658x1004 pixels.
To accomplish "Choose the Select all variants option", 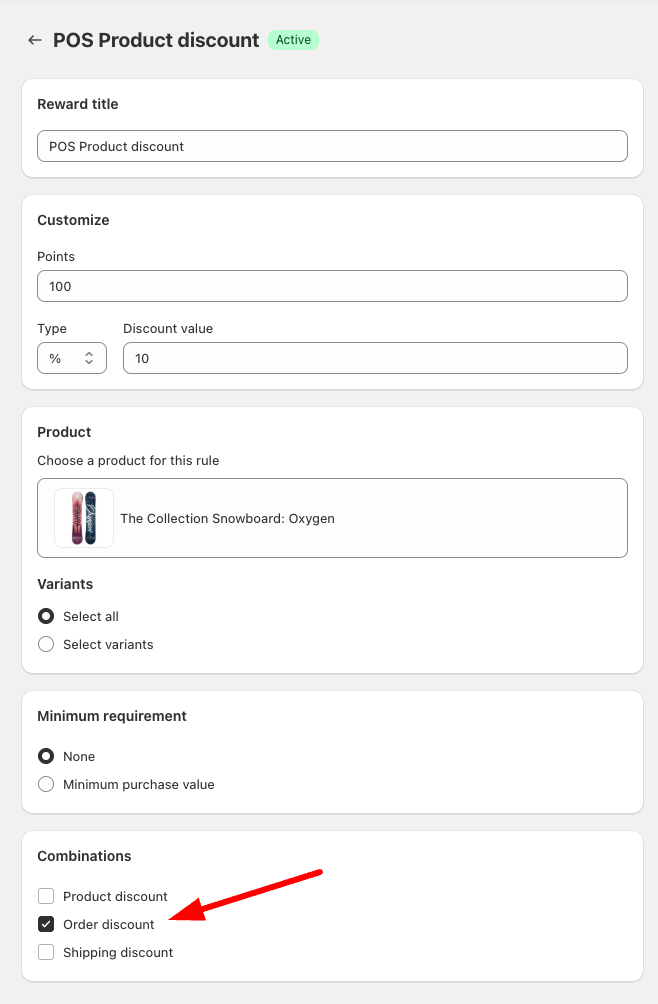I will coord(46,616).
